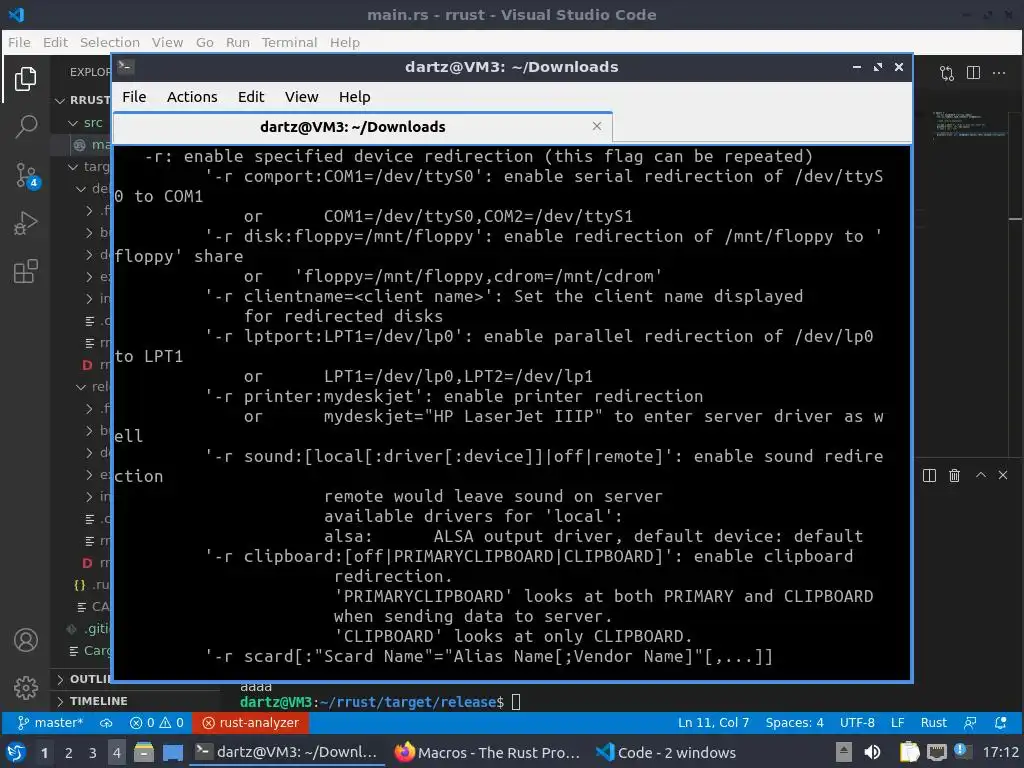Switch to workspace 3
The width and height of the screenshot is (1024, 768).
93,752
